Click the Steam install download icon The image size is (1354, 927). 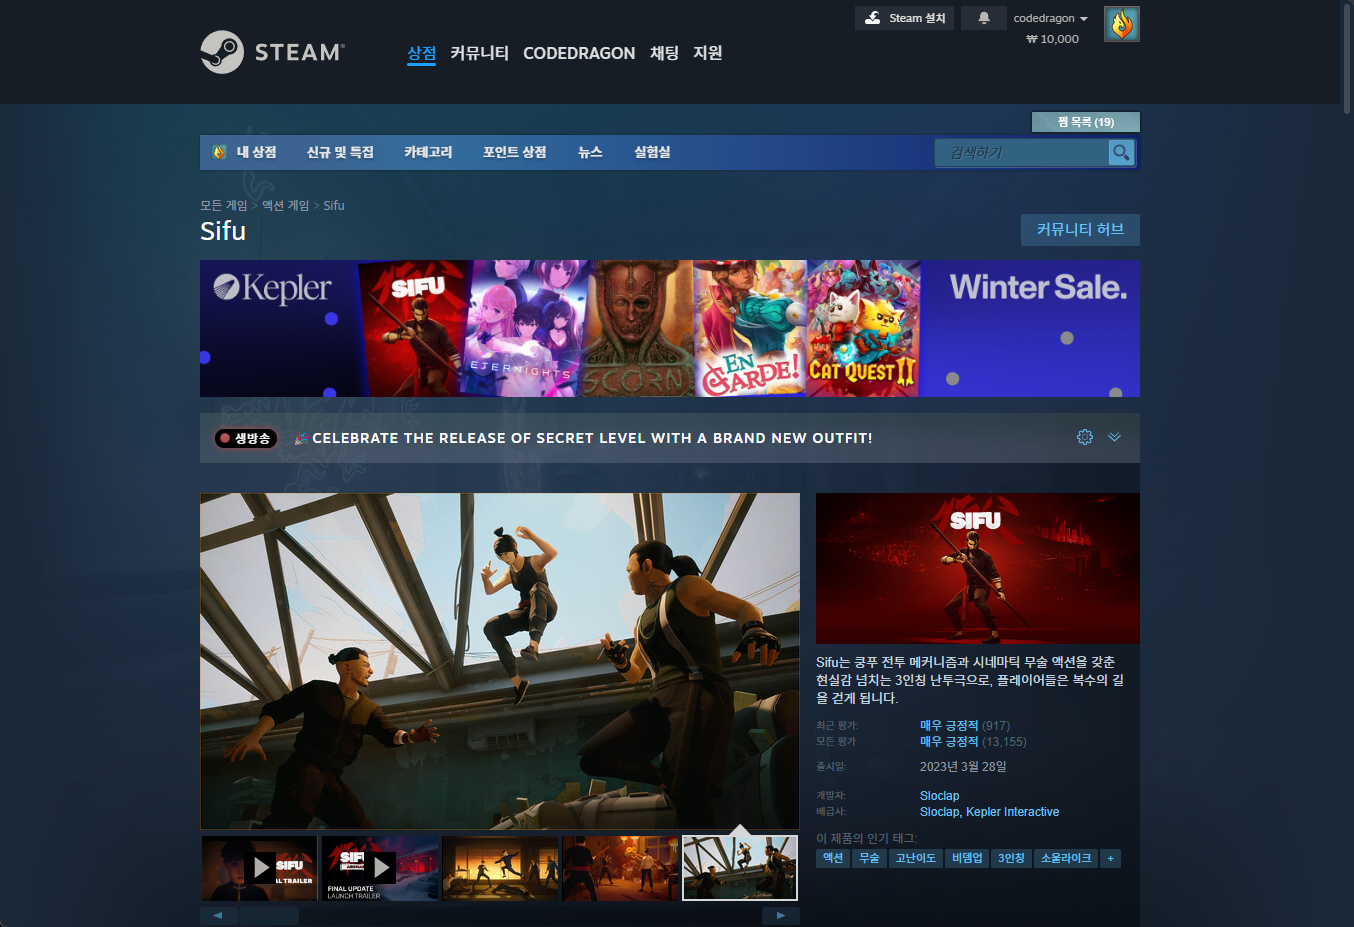[x=872, y=18]
